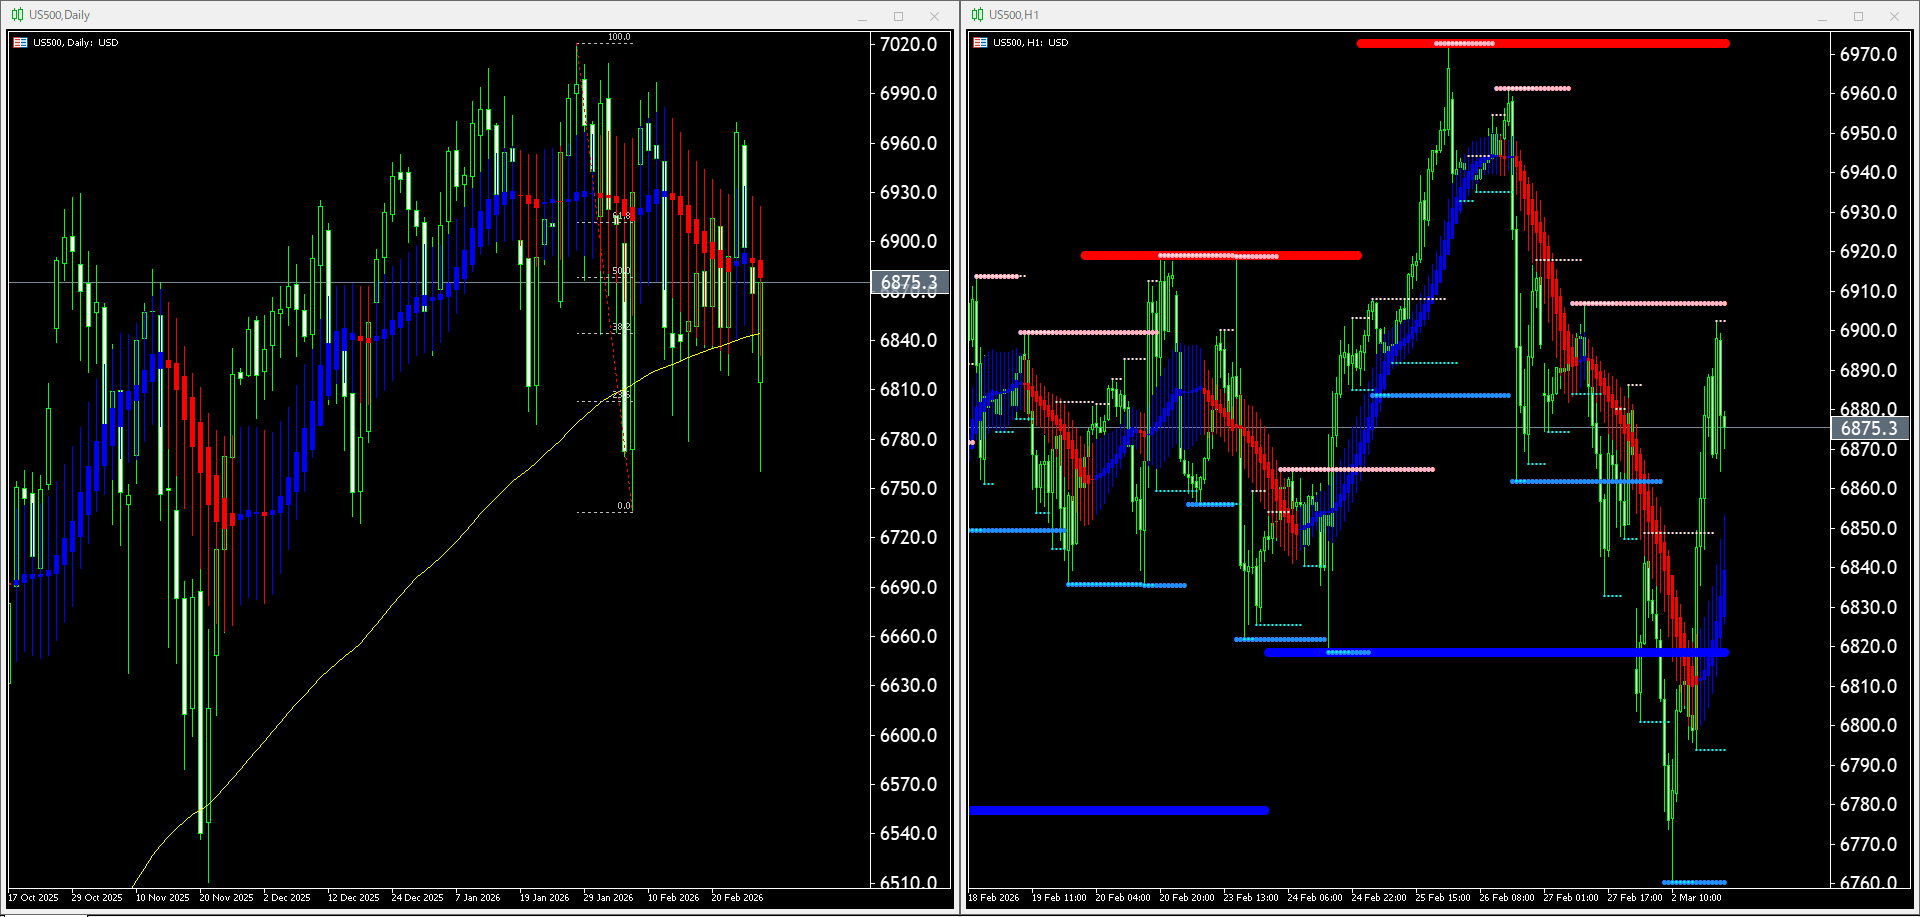Click 6570.0 on the Daily price axis
This screenshot has width=1920, height=917.
coord(908,784)
